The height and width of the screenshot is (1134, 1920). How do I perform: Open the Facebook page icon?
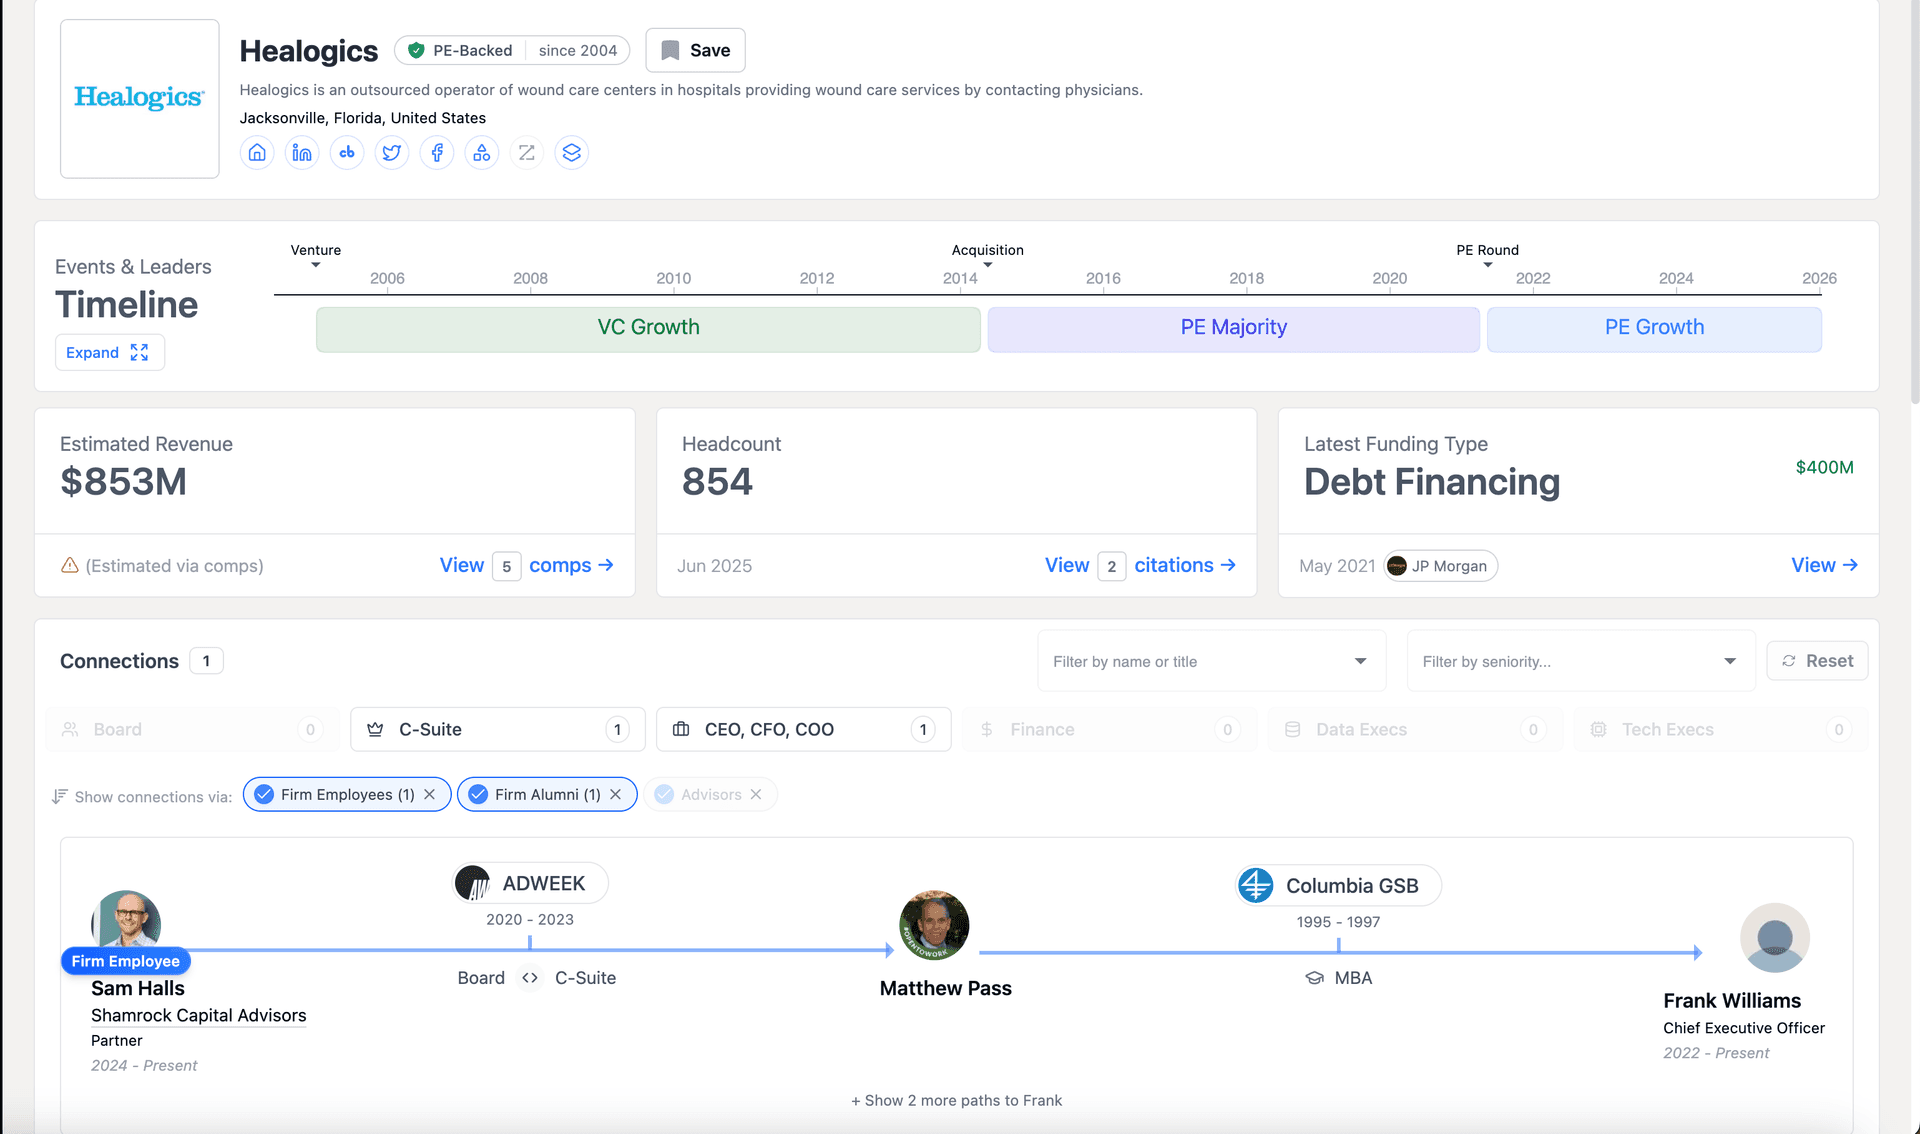(437, 152)
